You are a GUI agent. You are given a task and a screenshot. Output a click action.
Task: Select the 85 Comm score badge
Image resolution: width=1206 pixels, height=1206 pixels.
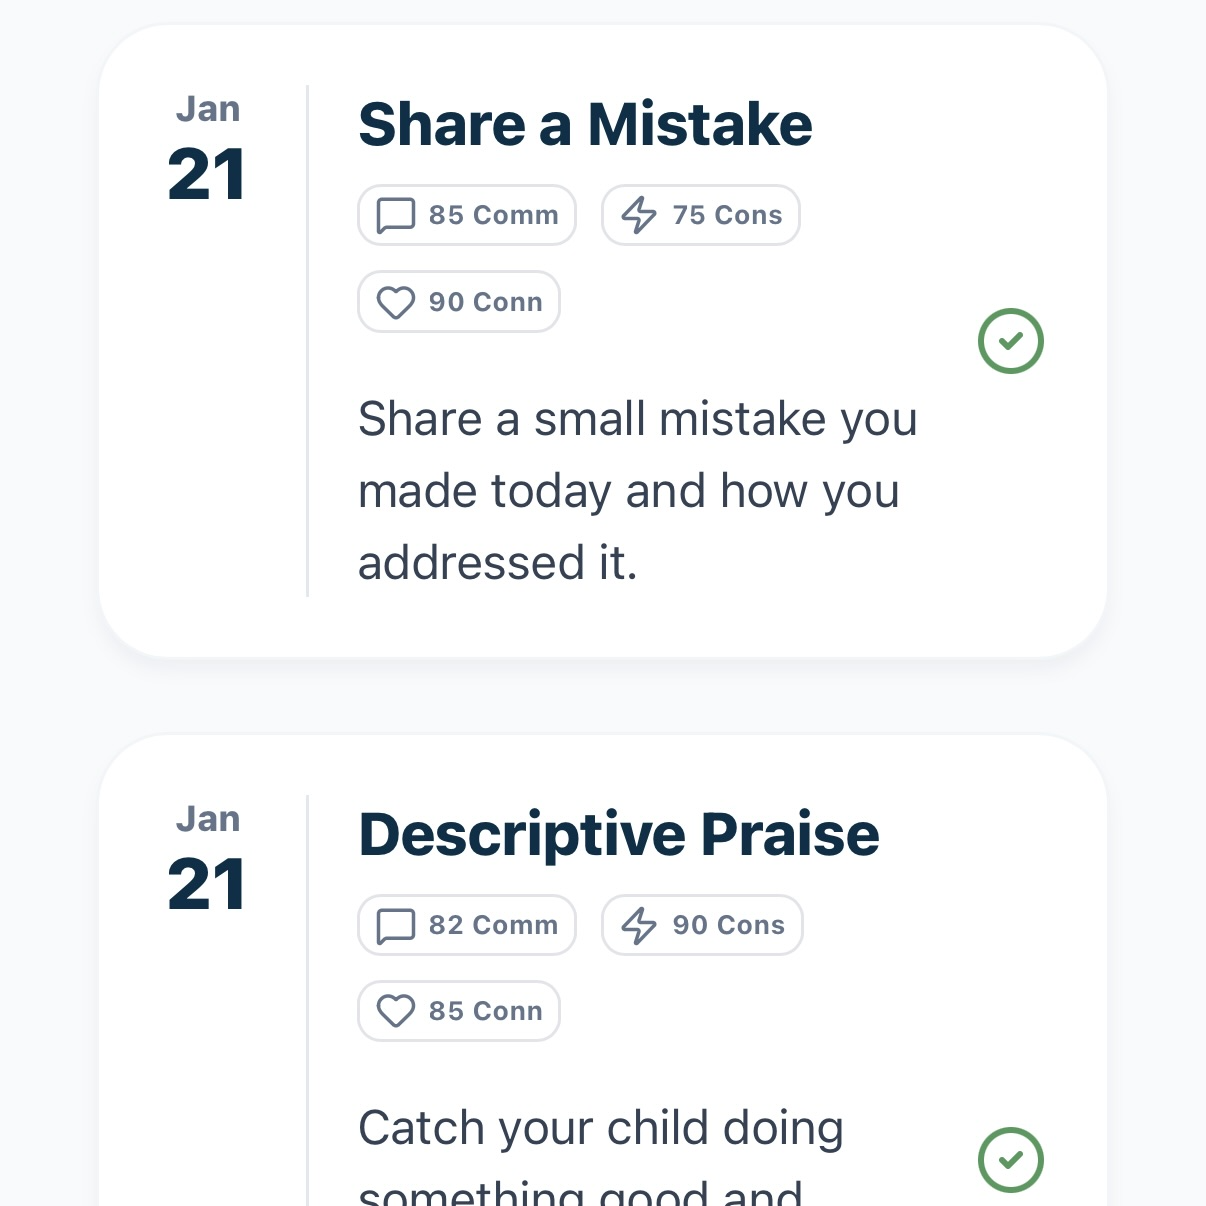[x=467, y=215]
